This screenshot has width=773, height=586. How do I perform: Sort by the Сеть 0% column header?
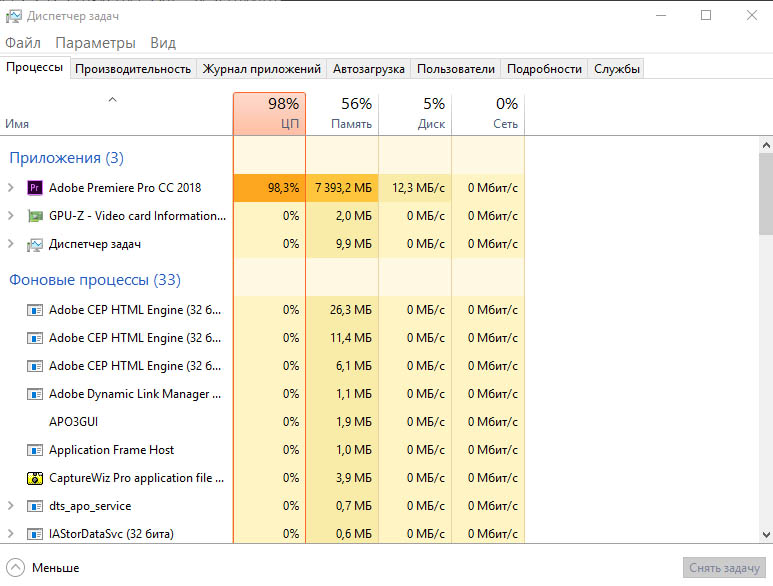tap(488, 113)
